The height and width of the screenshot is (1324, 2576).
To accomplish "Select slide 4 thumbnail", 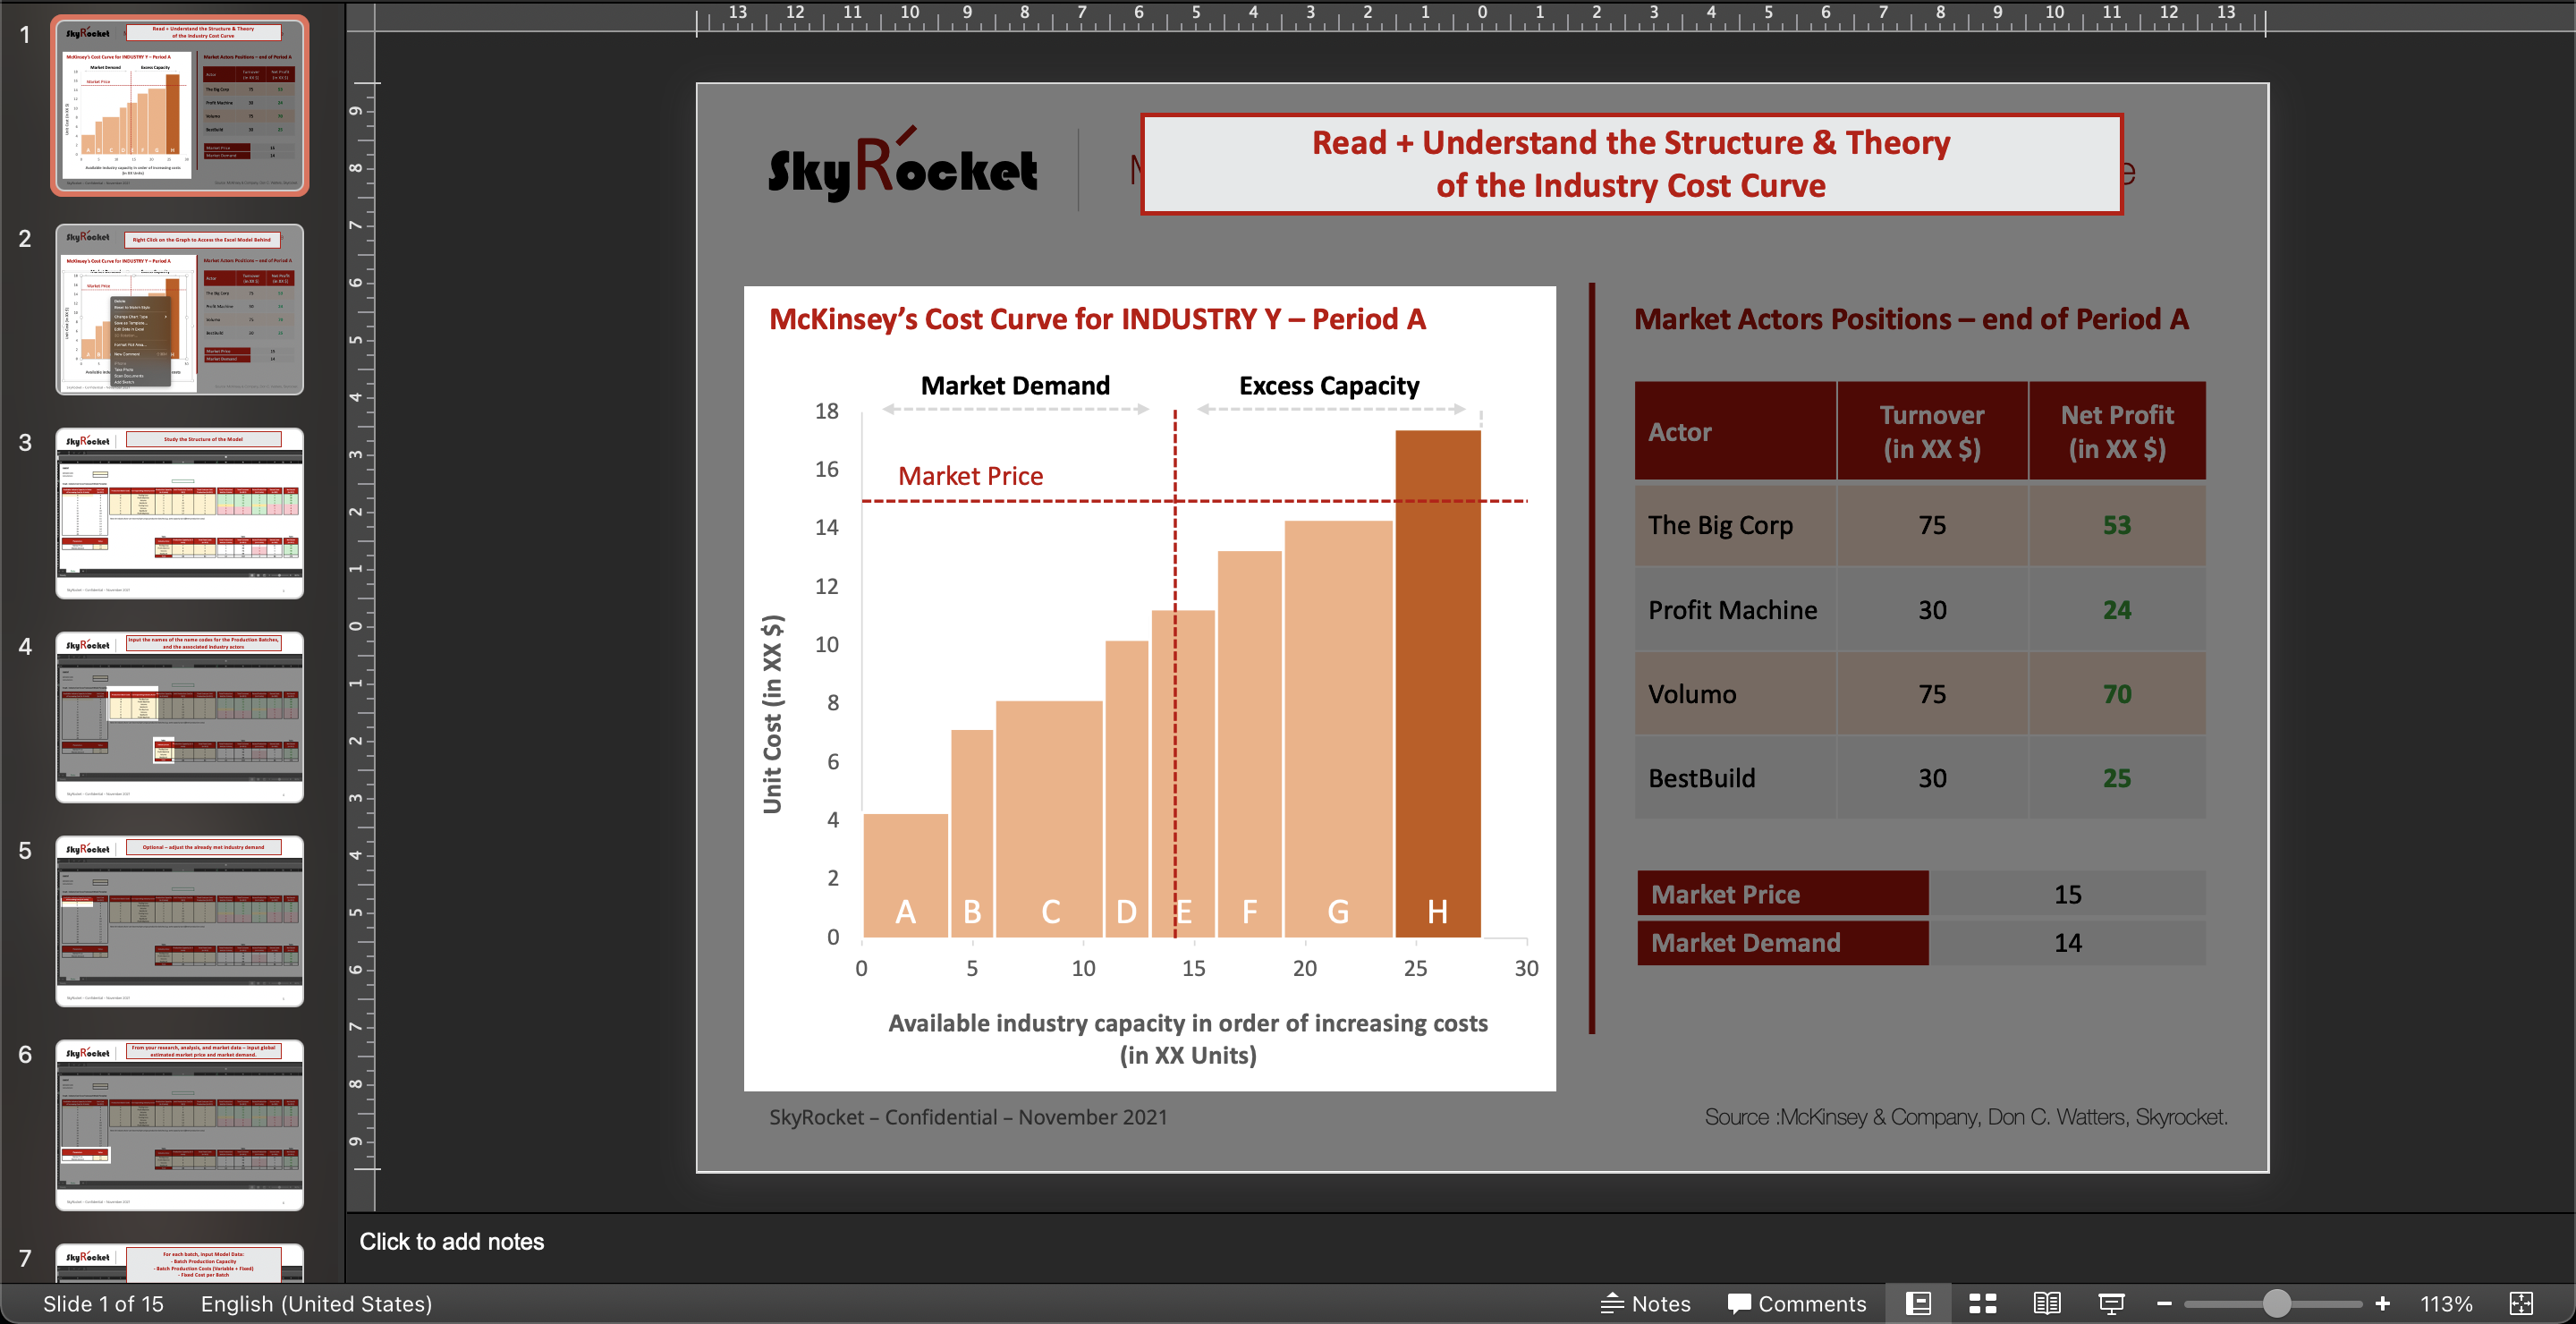I will [x=180, y=717].
